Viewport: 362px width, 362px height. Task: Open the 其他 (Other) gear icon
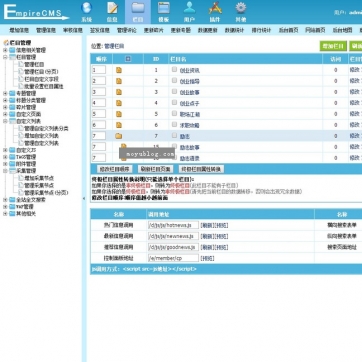pos(241,8)
